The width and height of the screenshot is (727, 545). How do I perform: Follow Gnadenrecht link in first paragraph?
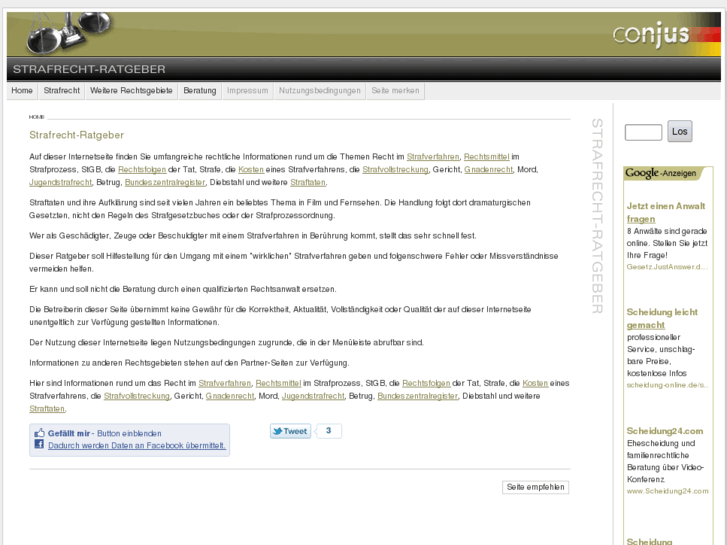(489, 170)
